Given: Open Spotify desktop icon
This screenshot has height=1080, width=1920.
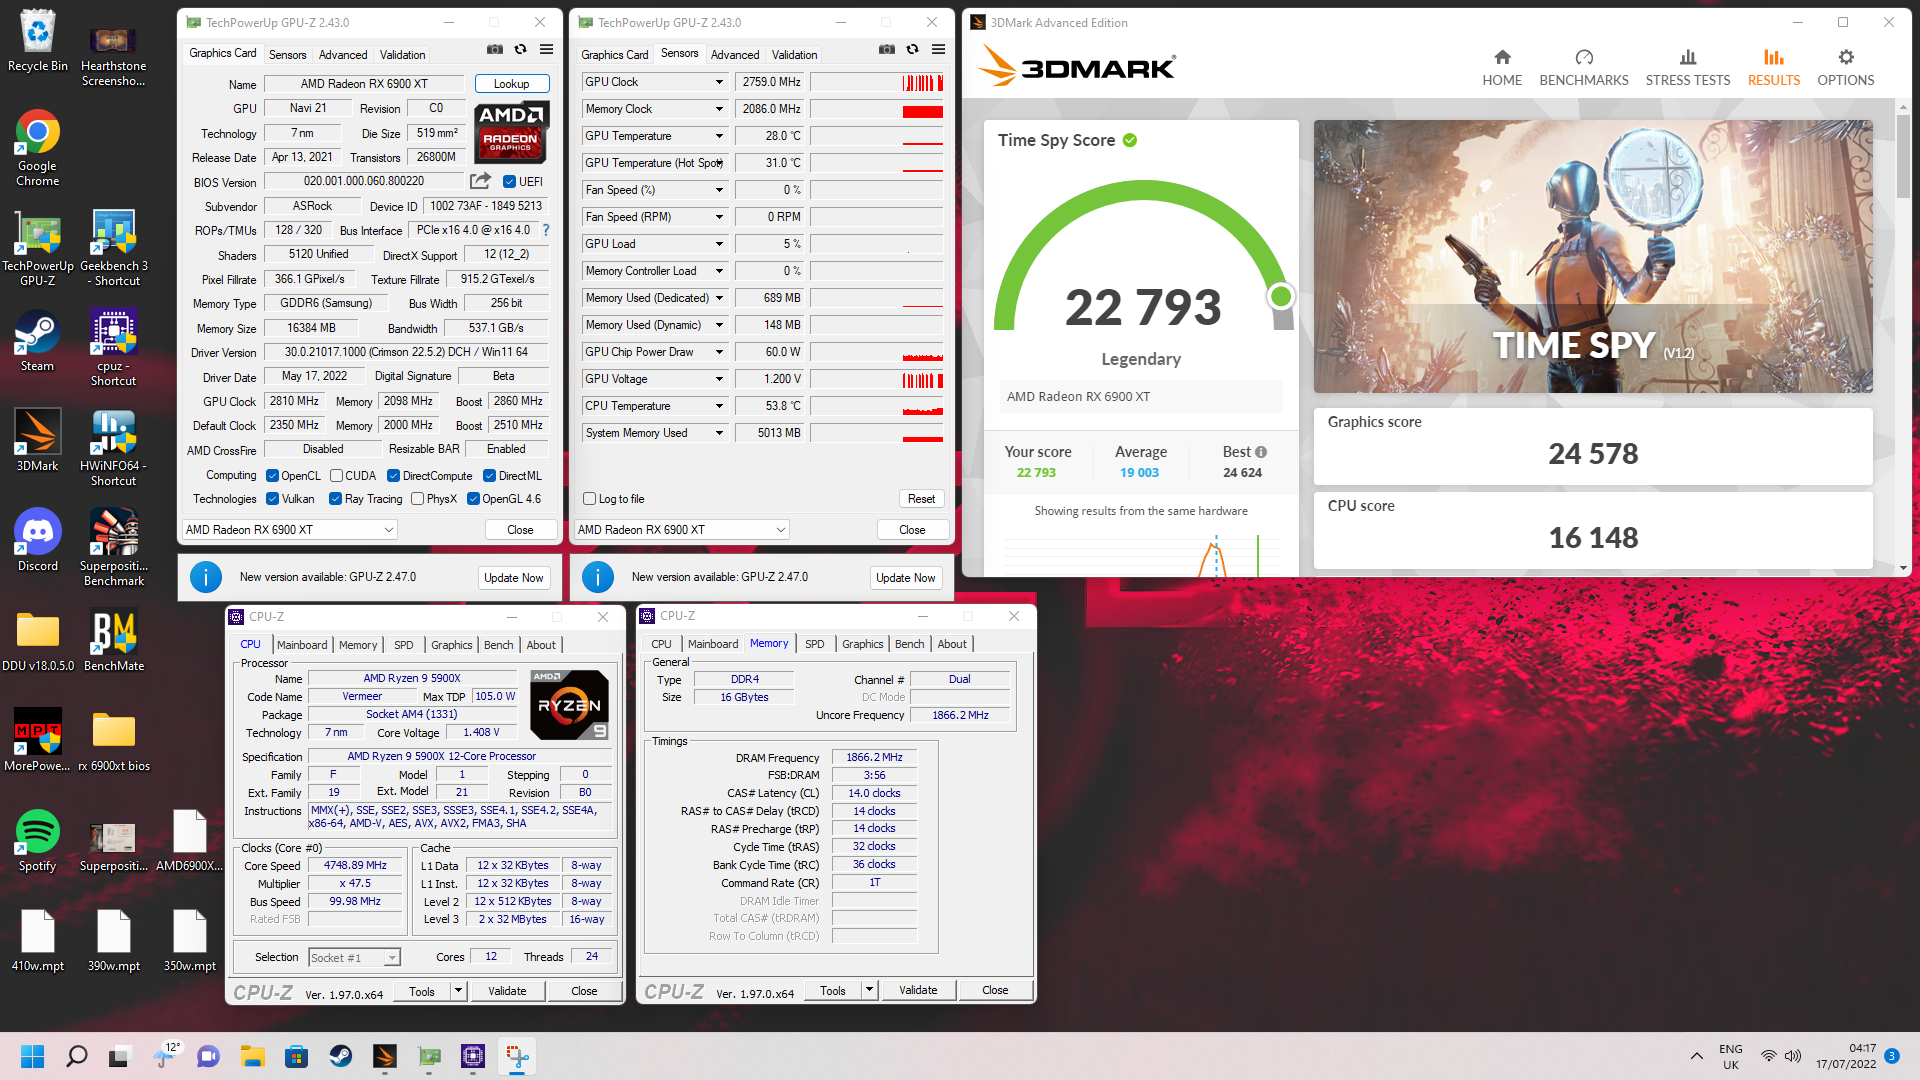Looking at the screenshot, I should 38,840.
